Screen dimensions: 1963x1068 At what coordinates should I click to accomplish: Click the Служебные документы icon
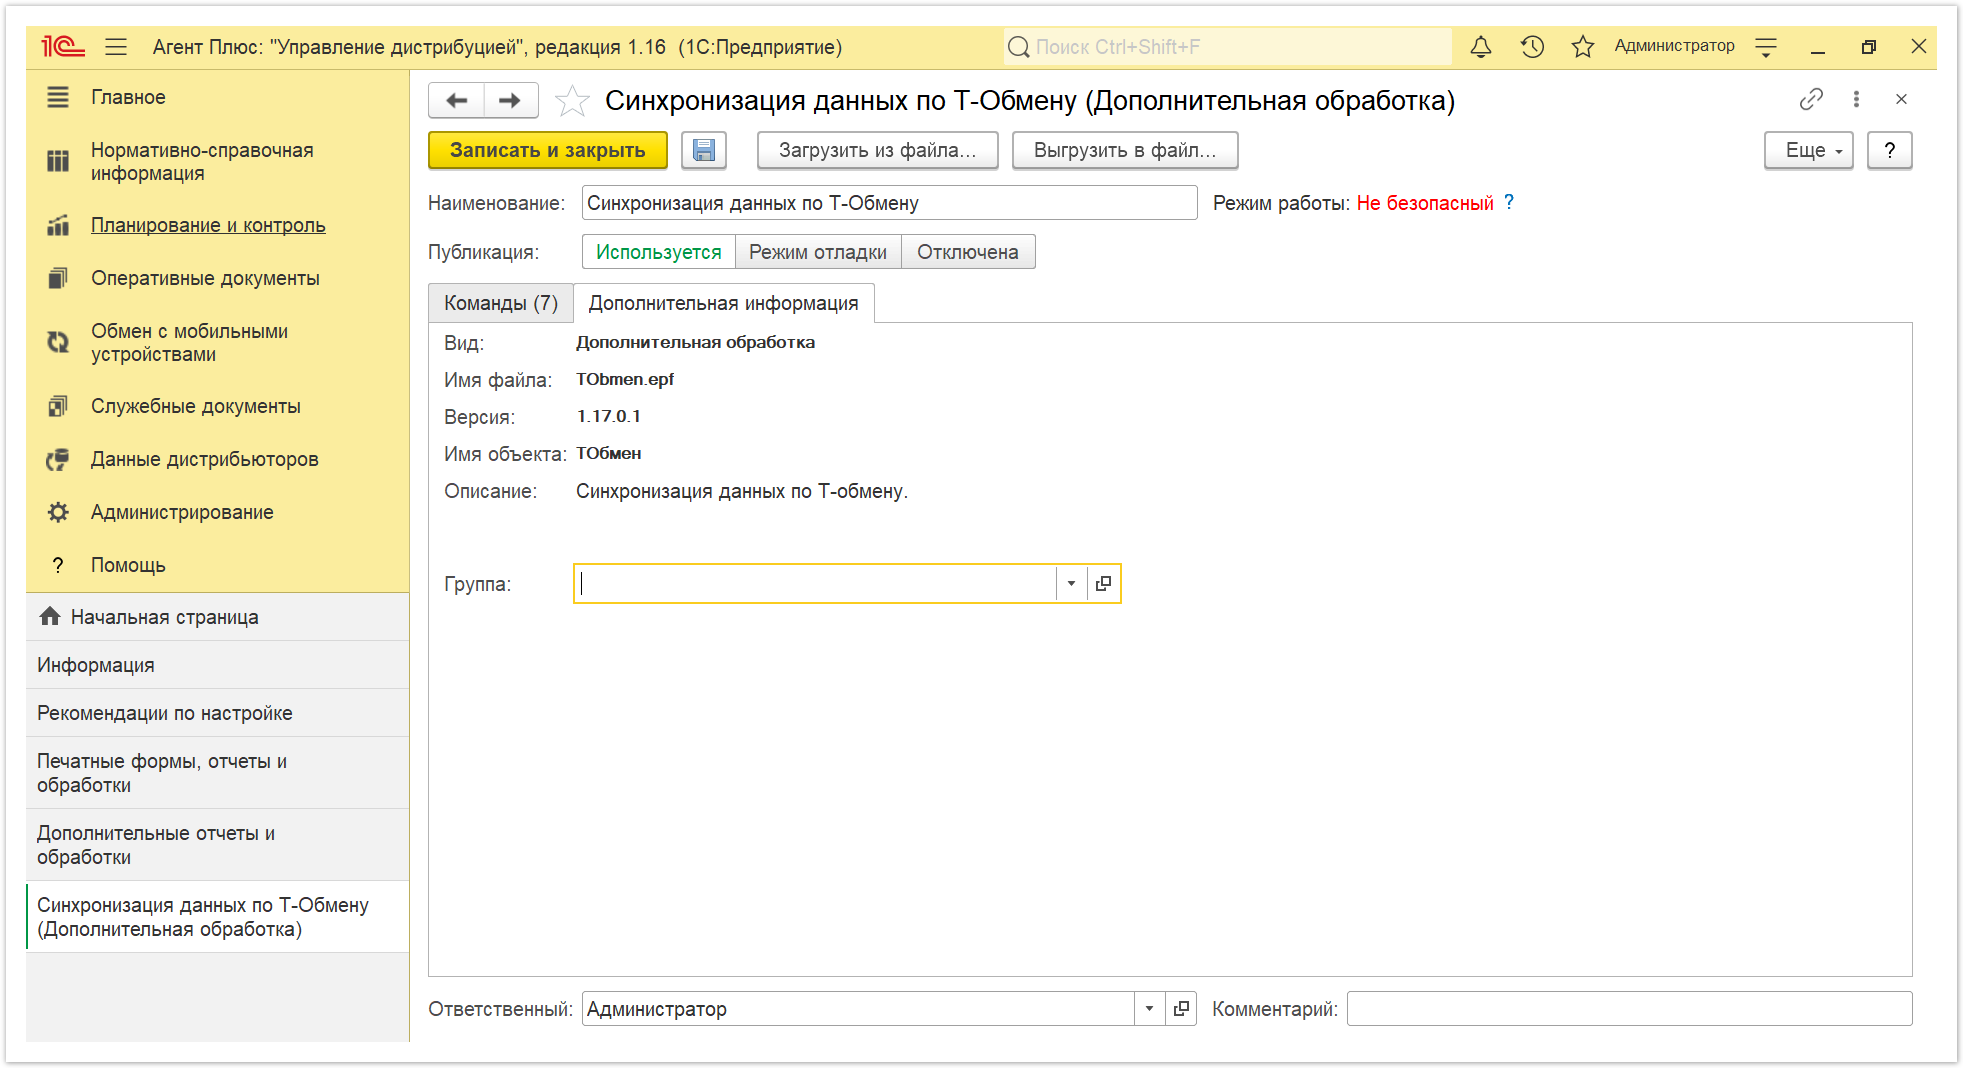click(x=58, y=406)
